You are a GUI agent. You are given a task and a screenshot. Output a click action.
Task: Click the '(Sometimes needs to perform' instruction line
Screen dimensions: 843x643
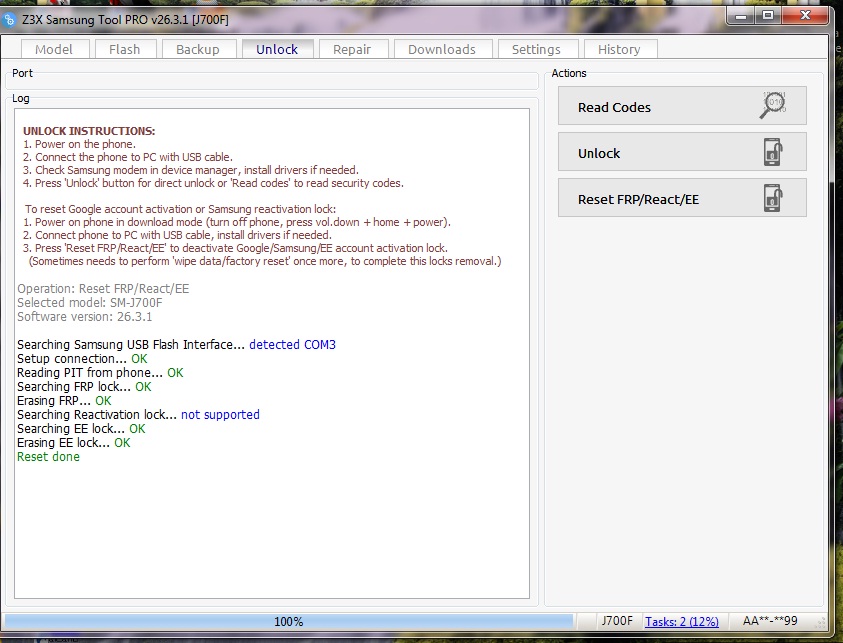[x=265, y=261]
